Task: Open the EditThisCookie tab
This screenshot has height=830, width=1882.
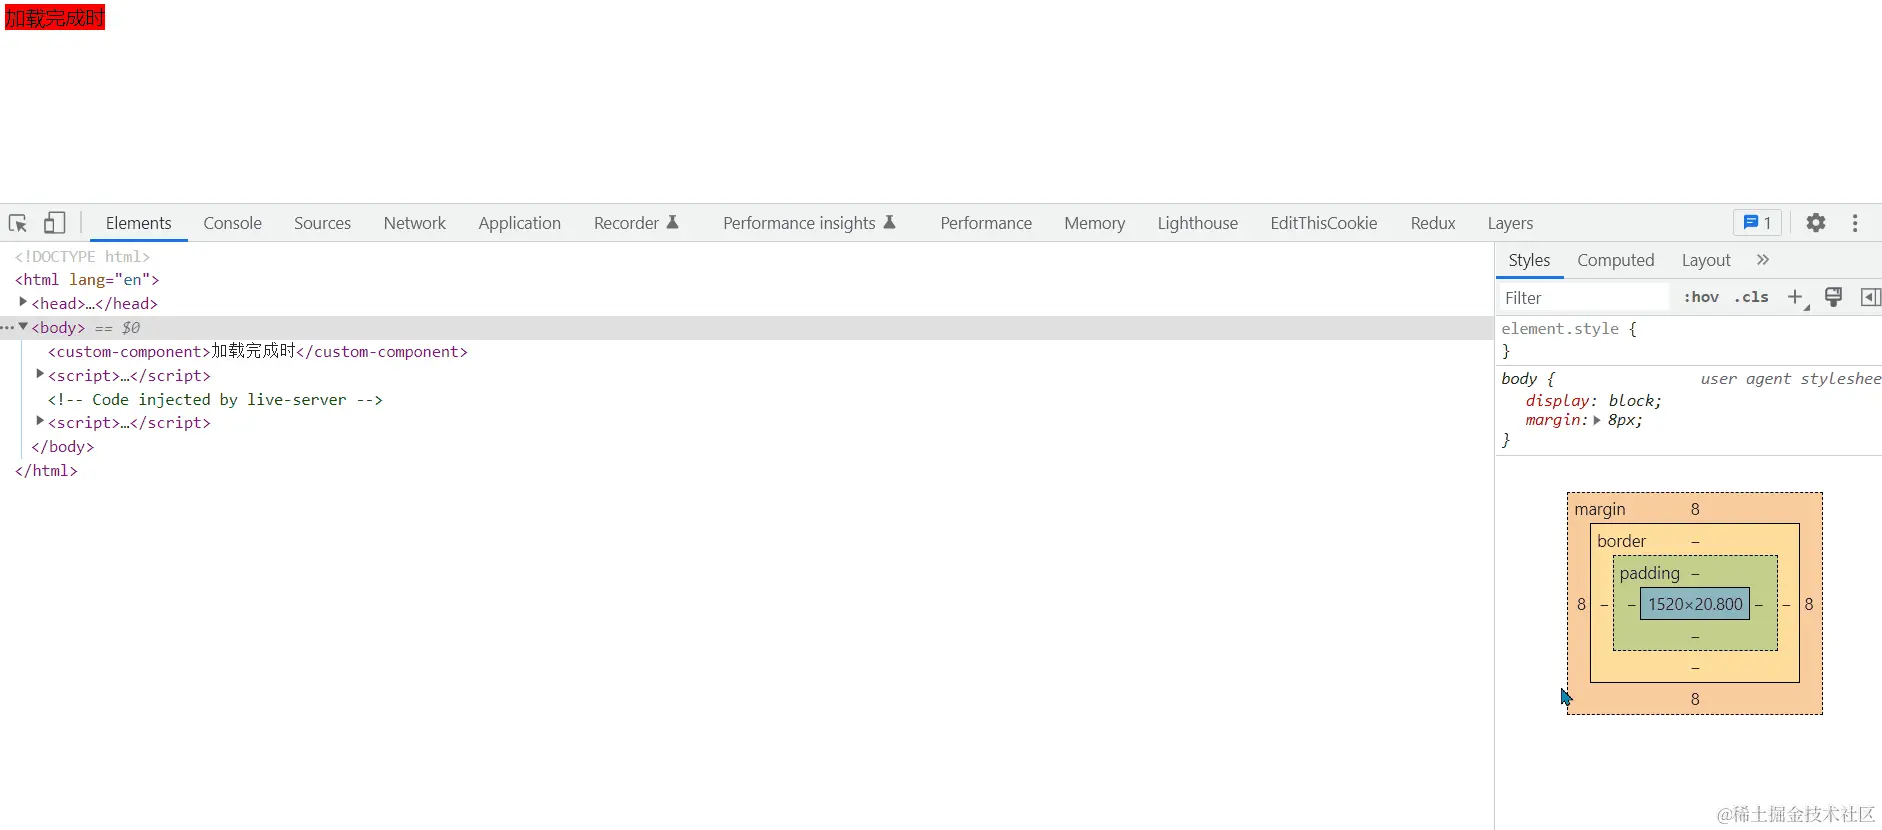Action: 1324,223
